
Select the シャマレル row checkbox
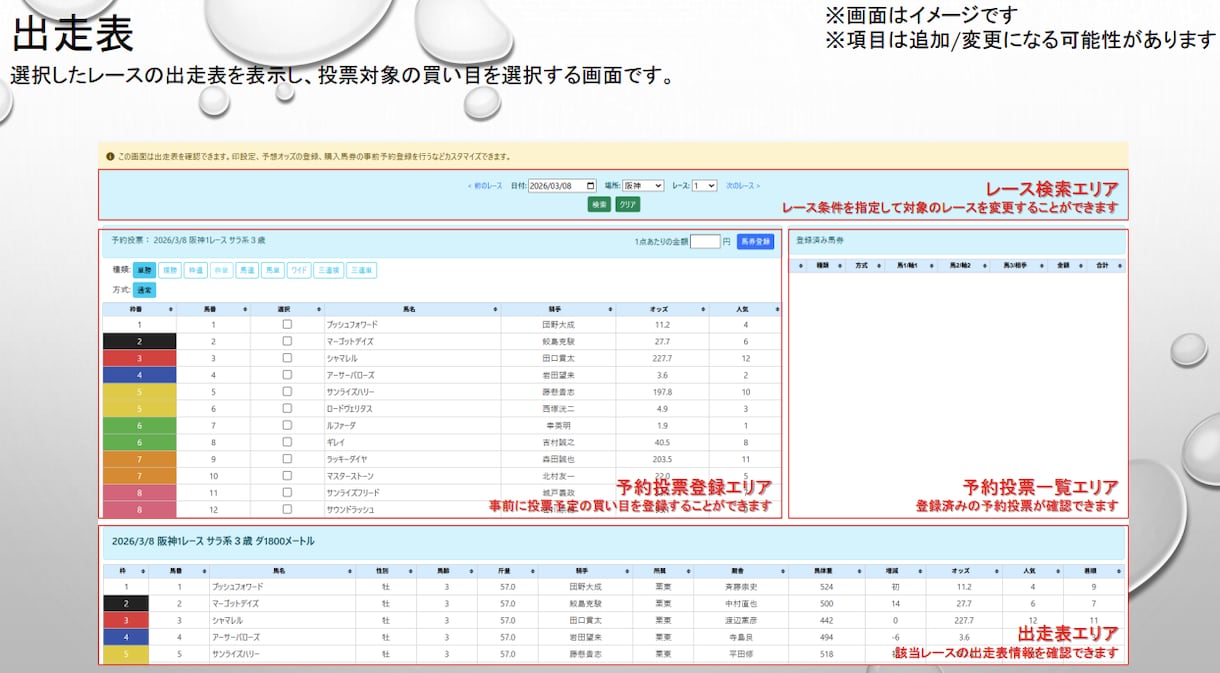click(287, 358)
